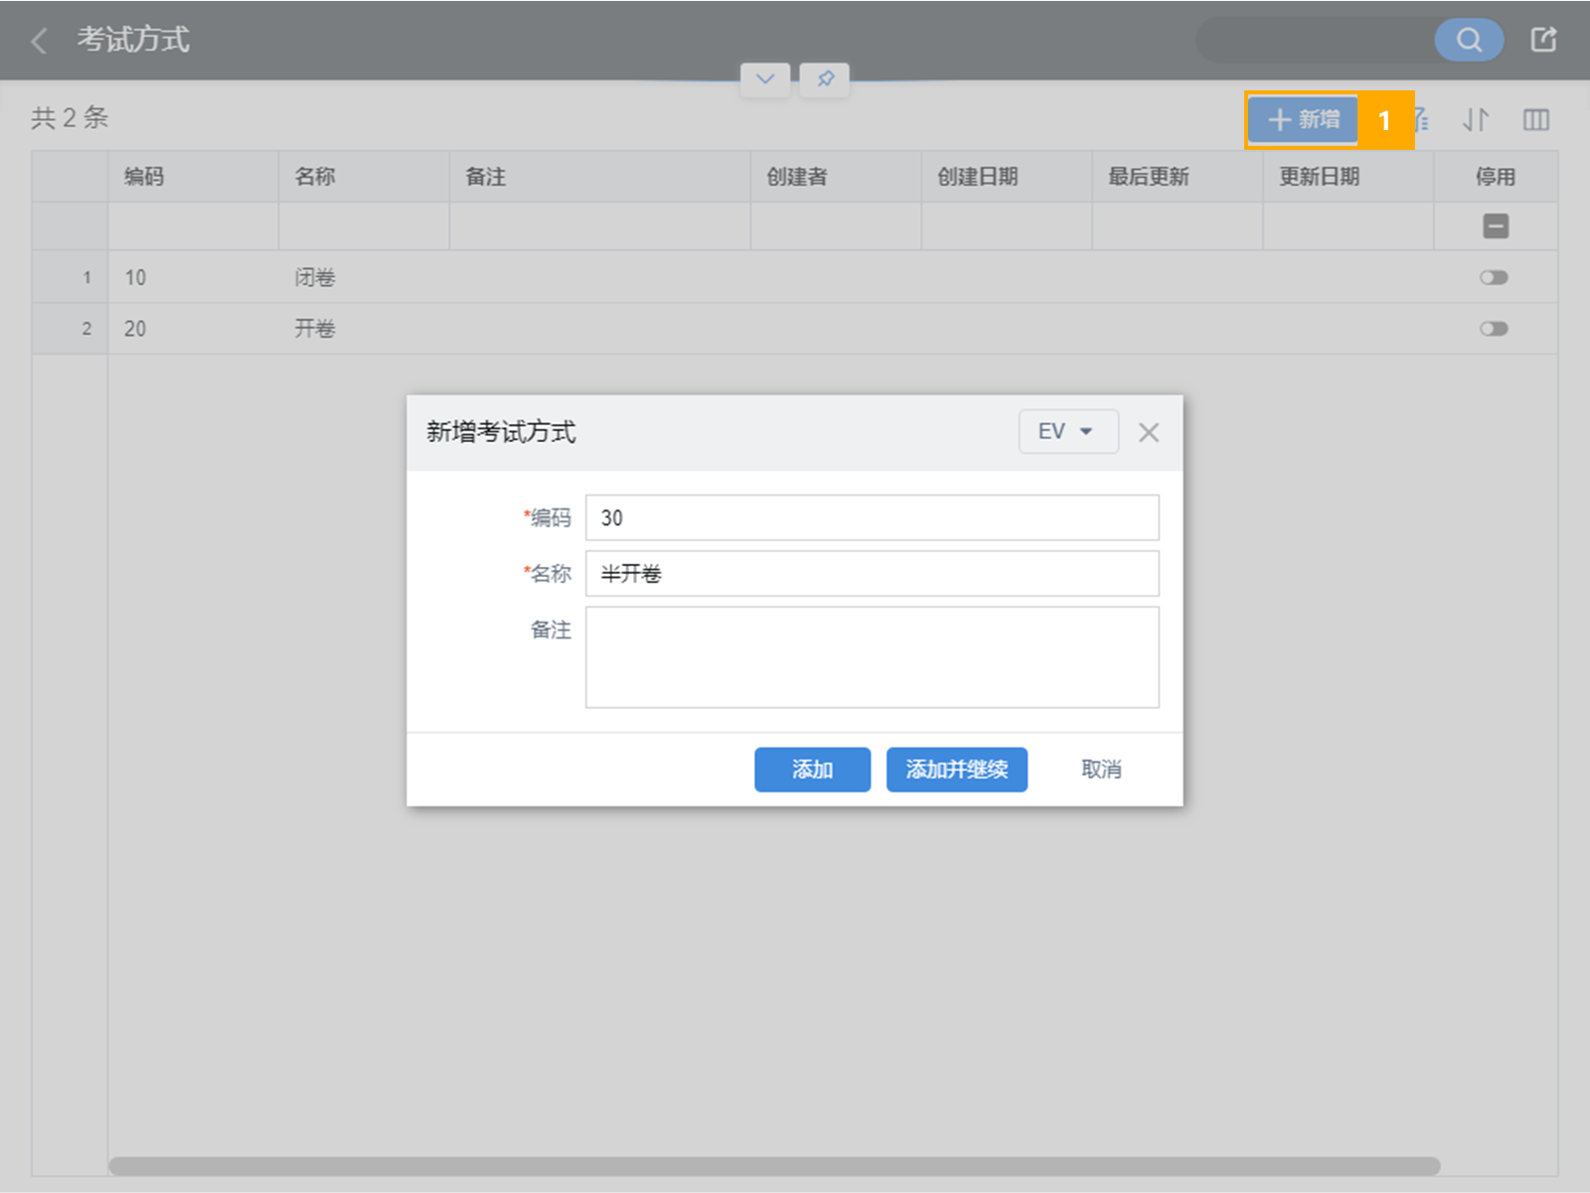Go back using the header arrow

click(x=40, y=41)
